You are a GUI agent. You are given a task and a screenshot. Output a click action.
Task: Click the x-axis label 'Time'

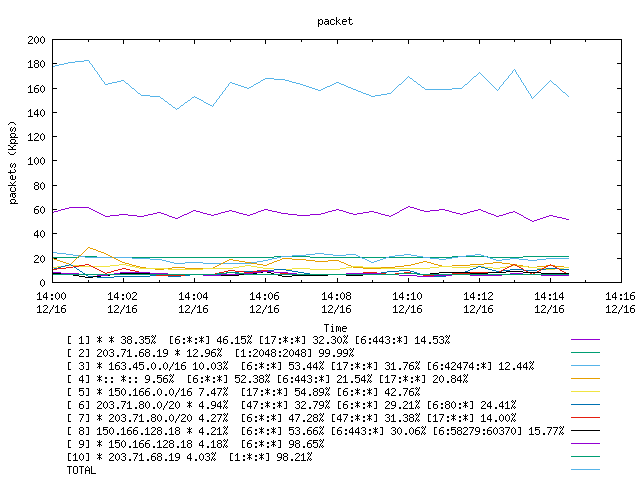pyautogui.click(x=335, y=328)
